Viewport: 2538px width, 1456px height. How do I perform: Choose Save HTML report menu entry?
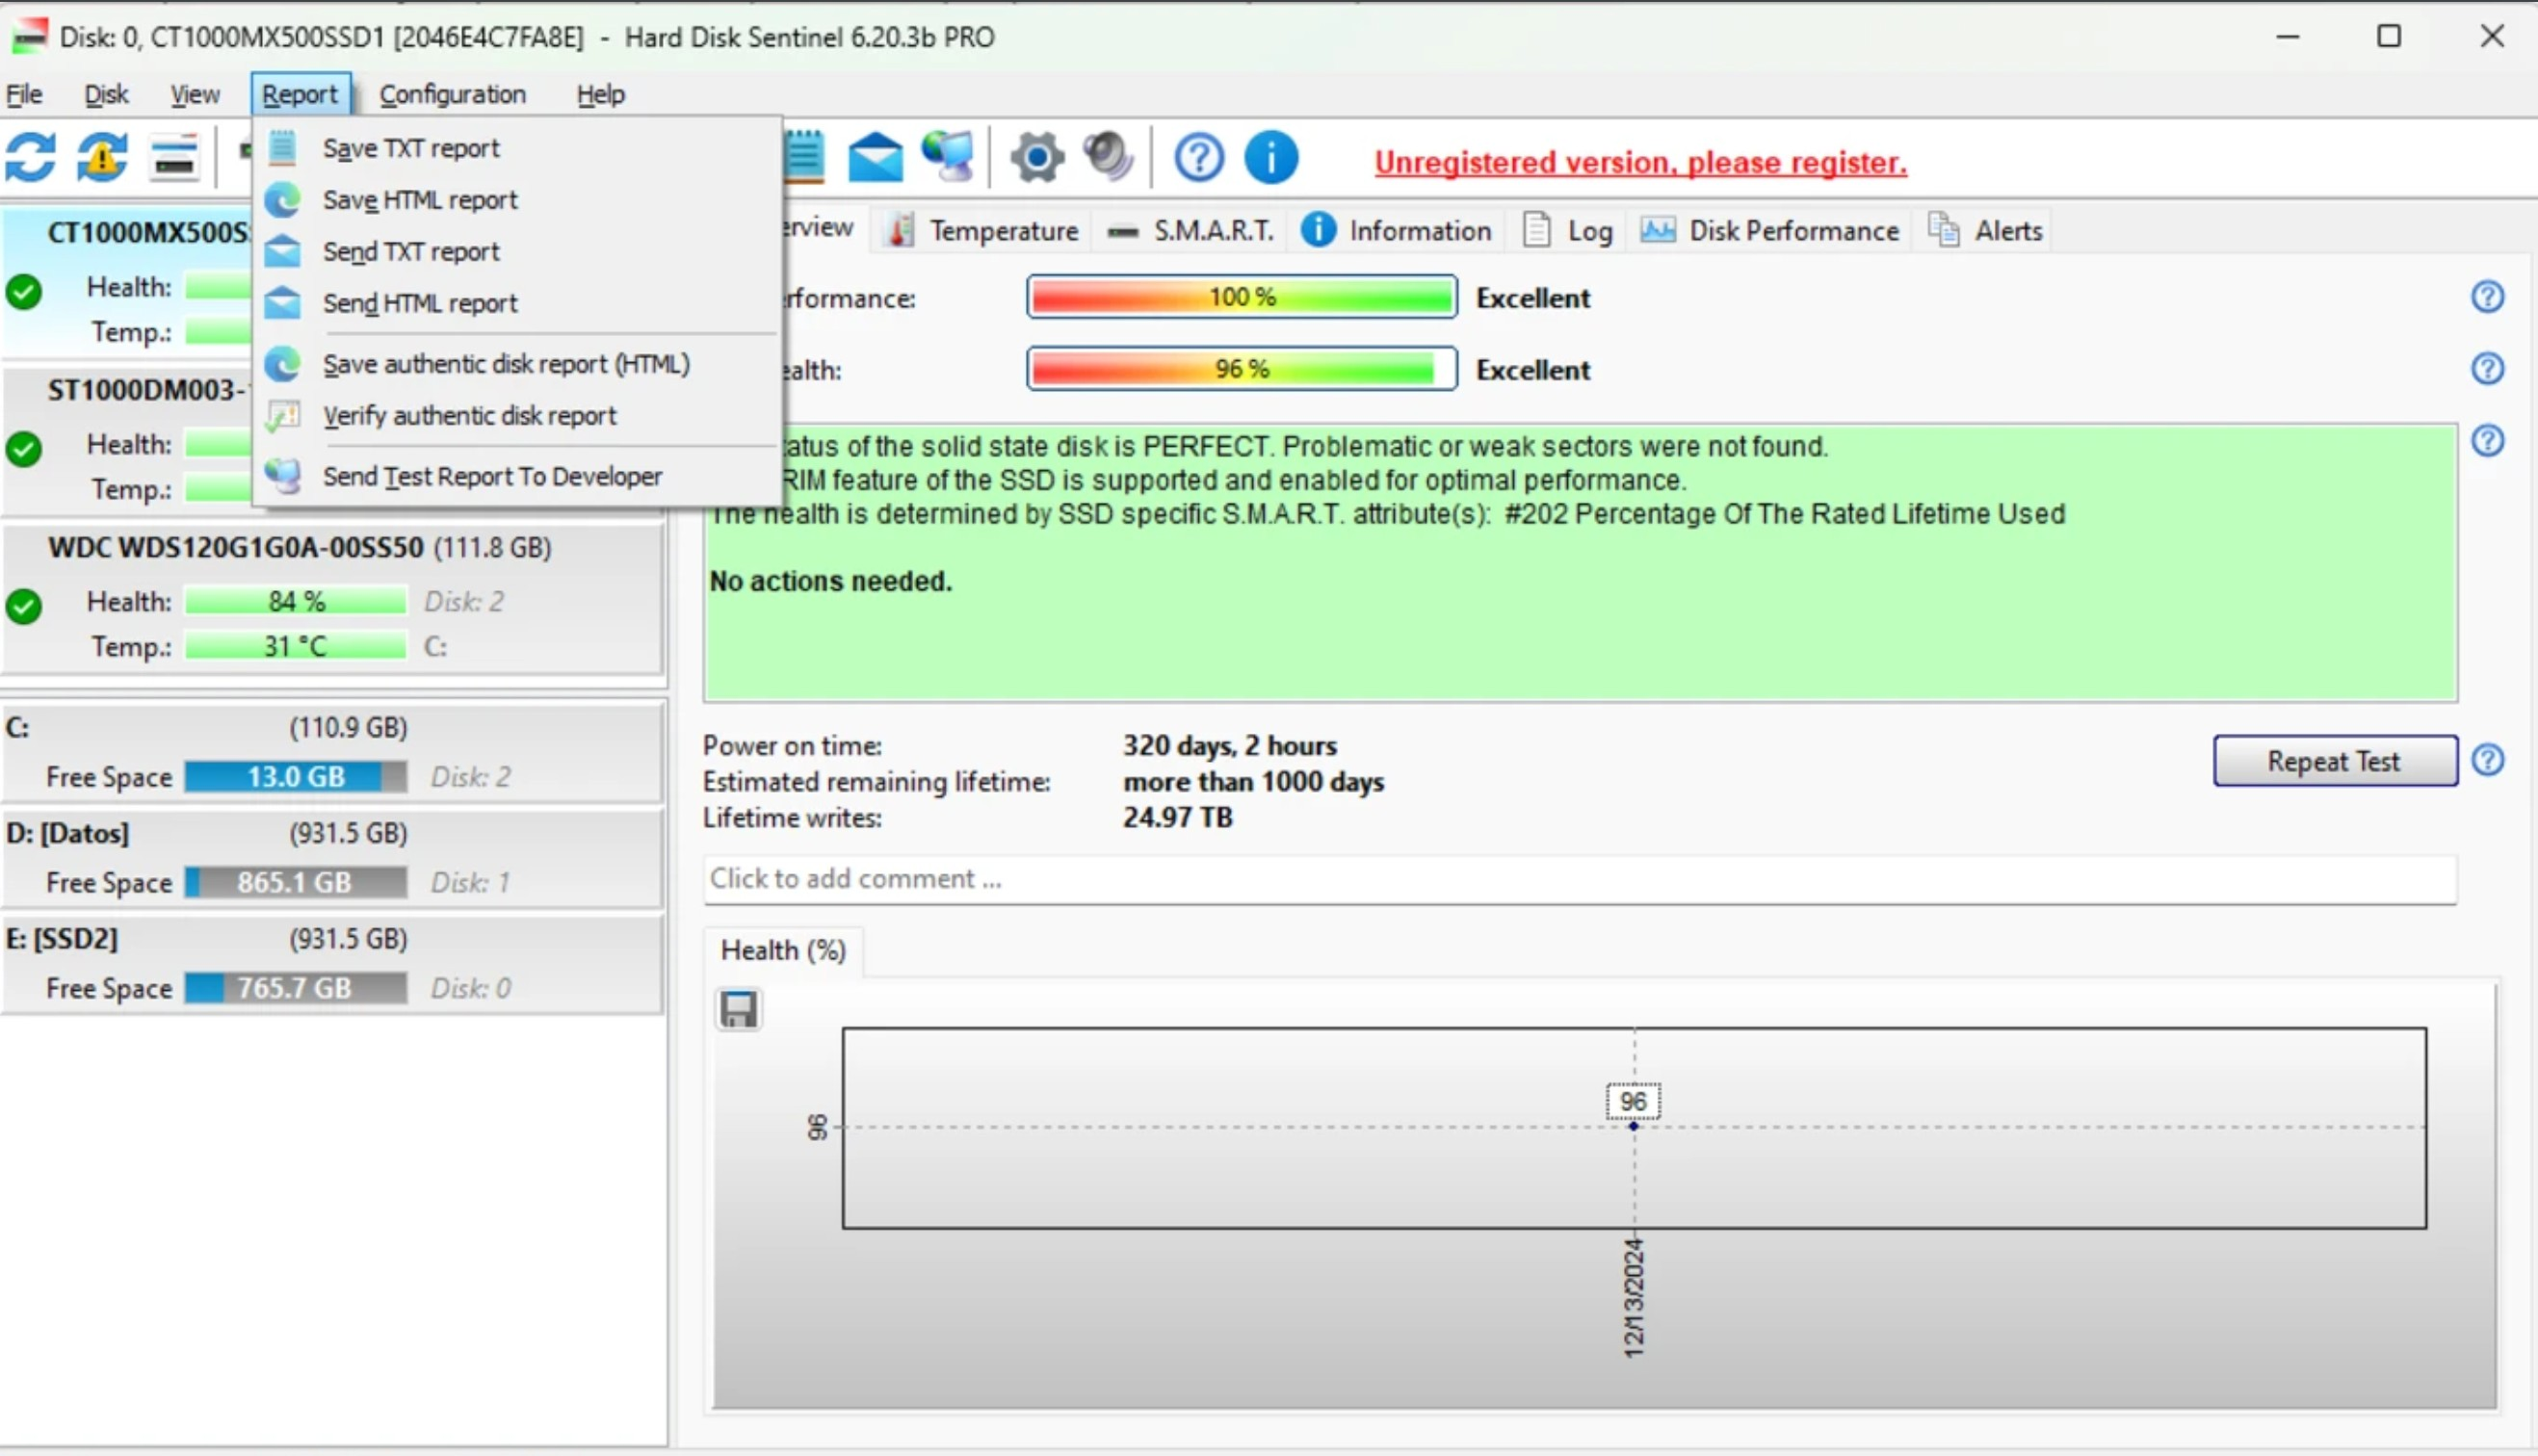pos(518,200)
